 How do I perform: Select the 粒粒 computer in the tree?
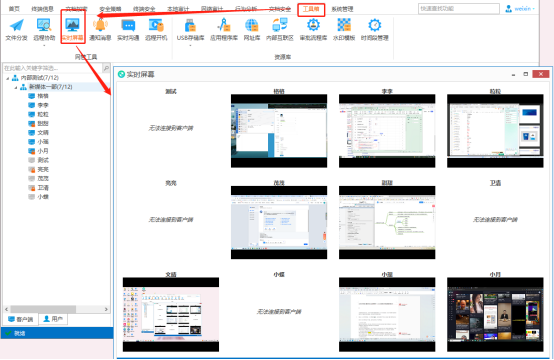click(39, 114)
